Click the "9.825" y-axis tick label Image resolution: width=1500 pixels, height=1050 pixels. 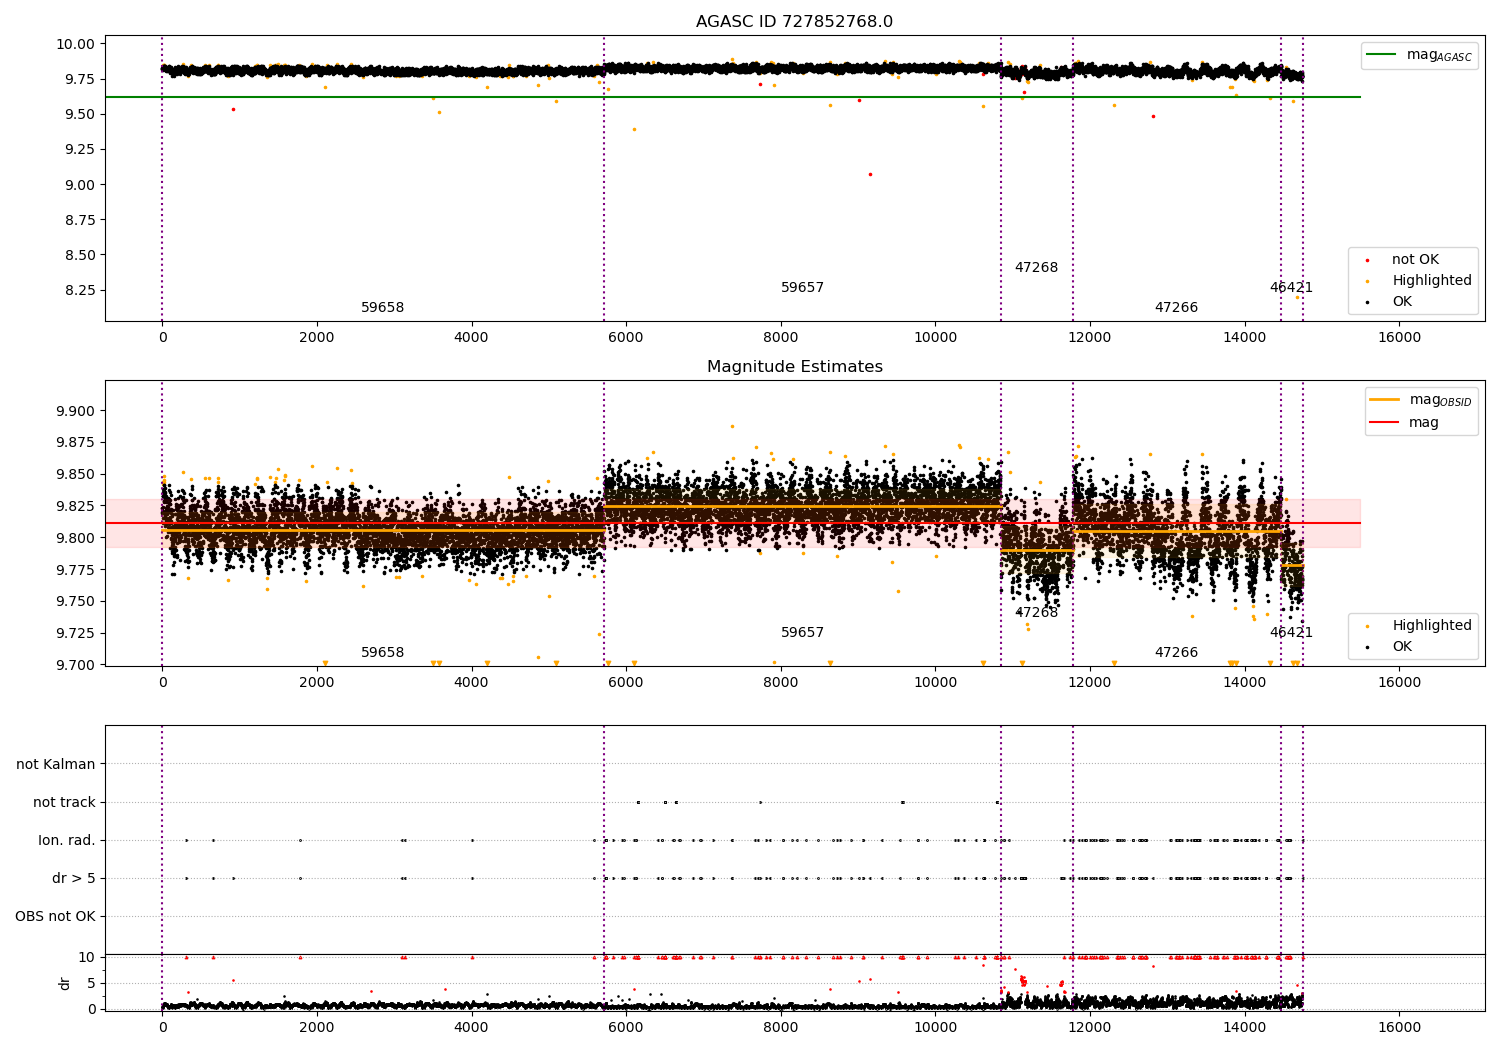tap(76, 506)
